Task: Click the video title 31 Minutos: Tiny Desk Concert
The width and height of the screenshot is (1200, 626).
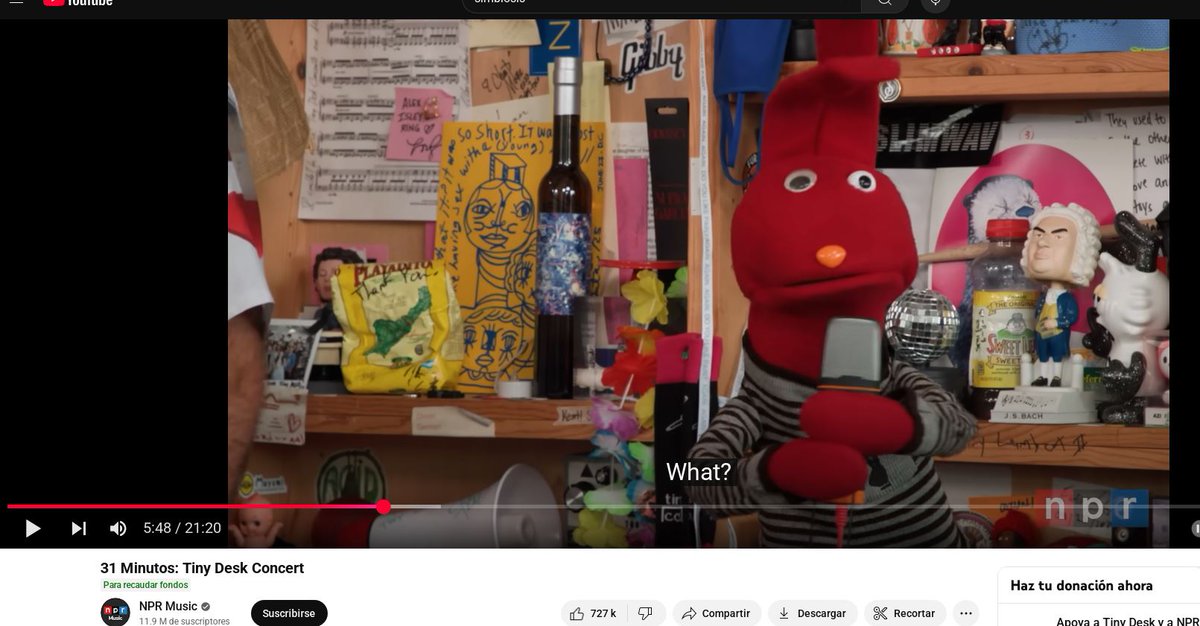Action: tap(202, 568)
